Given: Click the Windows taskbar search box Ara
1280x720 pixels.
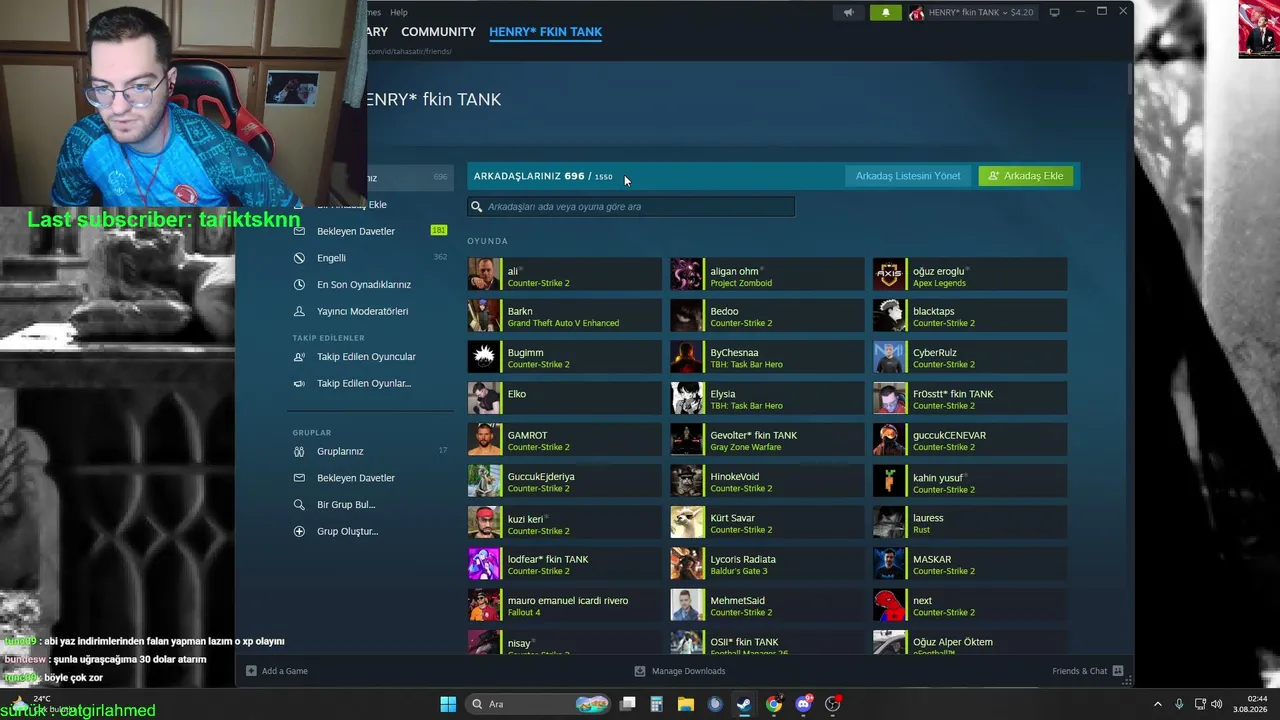Looking at the screenshot, I should tap(540, 704).
